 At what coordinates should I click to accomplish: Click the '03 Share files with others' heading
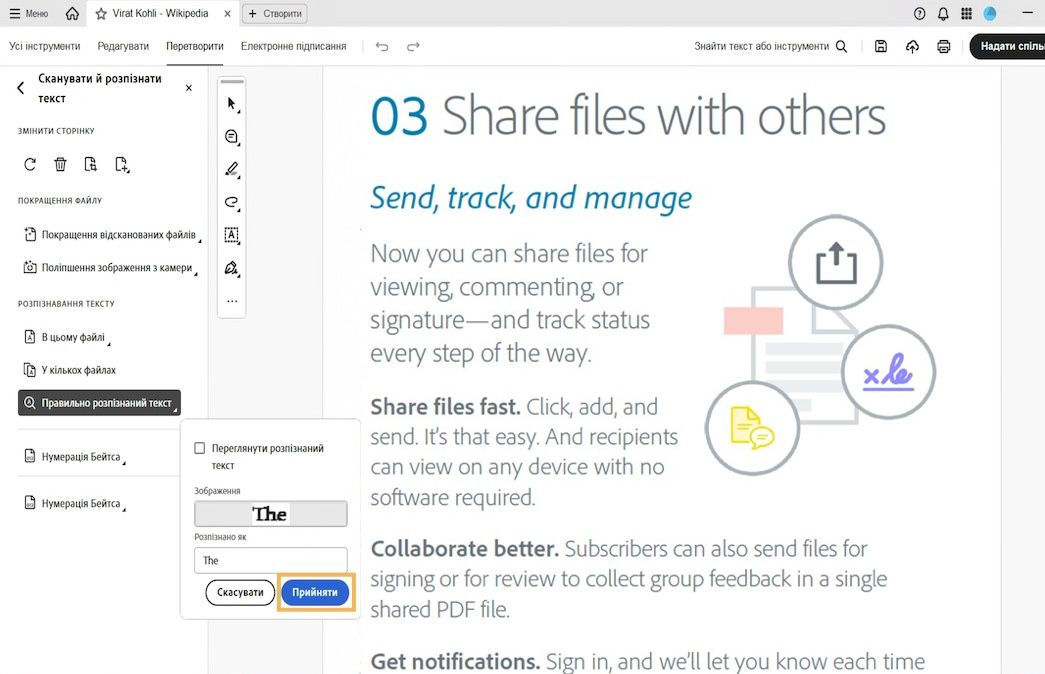[x=628, y=116]
